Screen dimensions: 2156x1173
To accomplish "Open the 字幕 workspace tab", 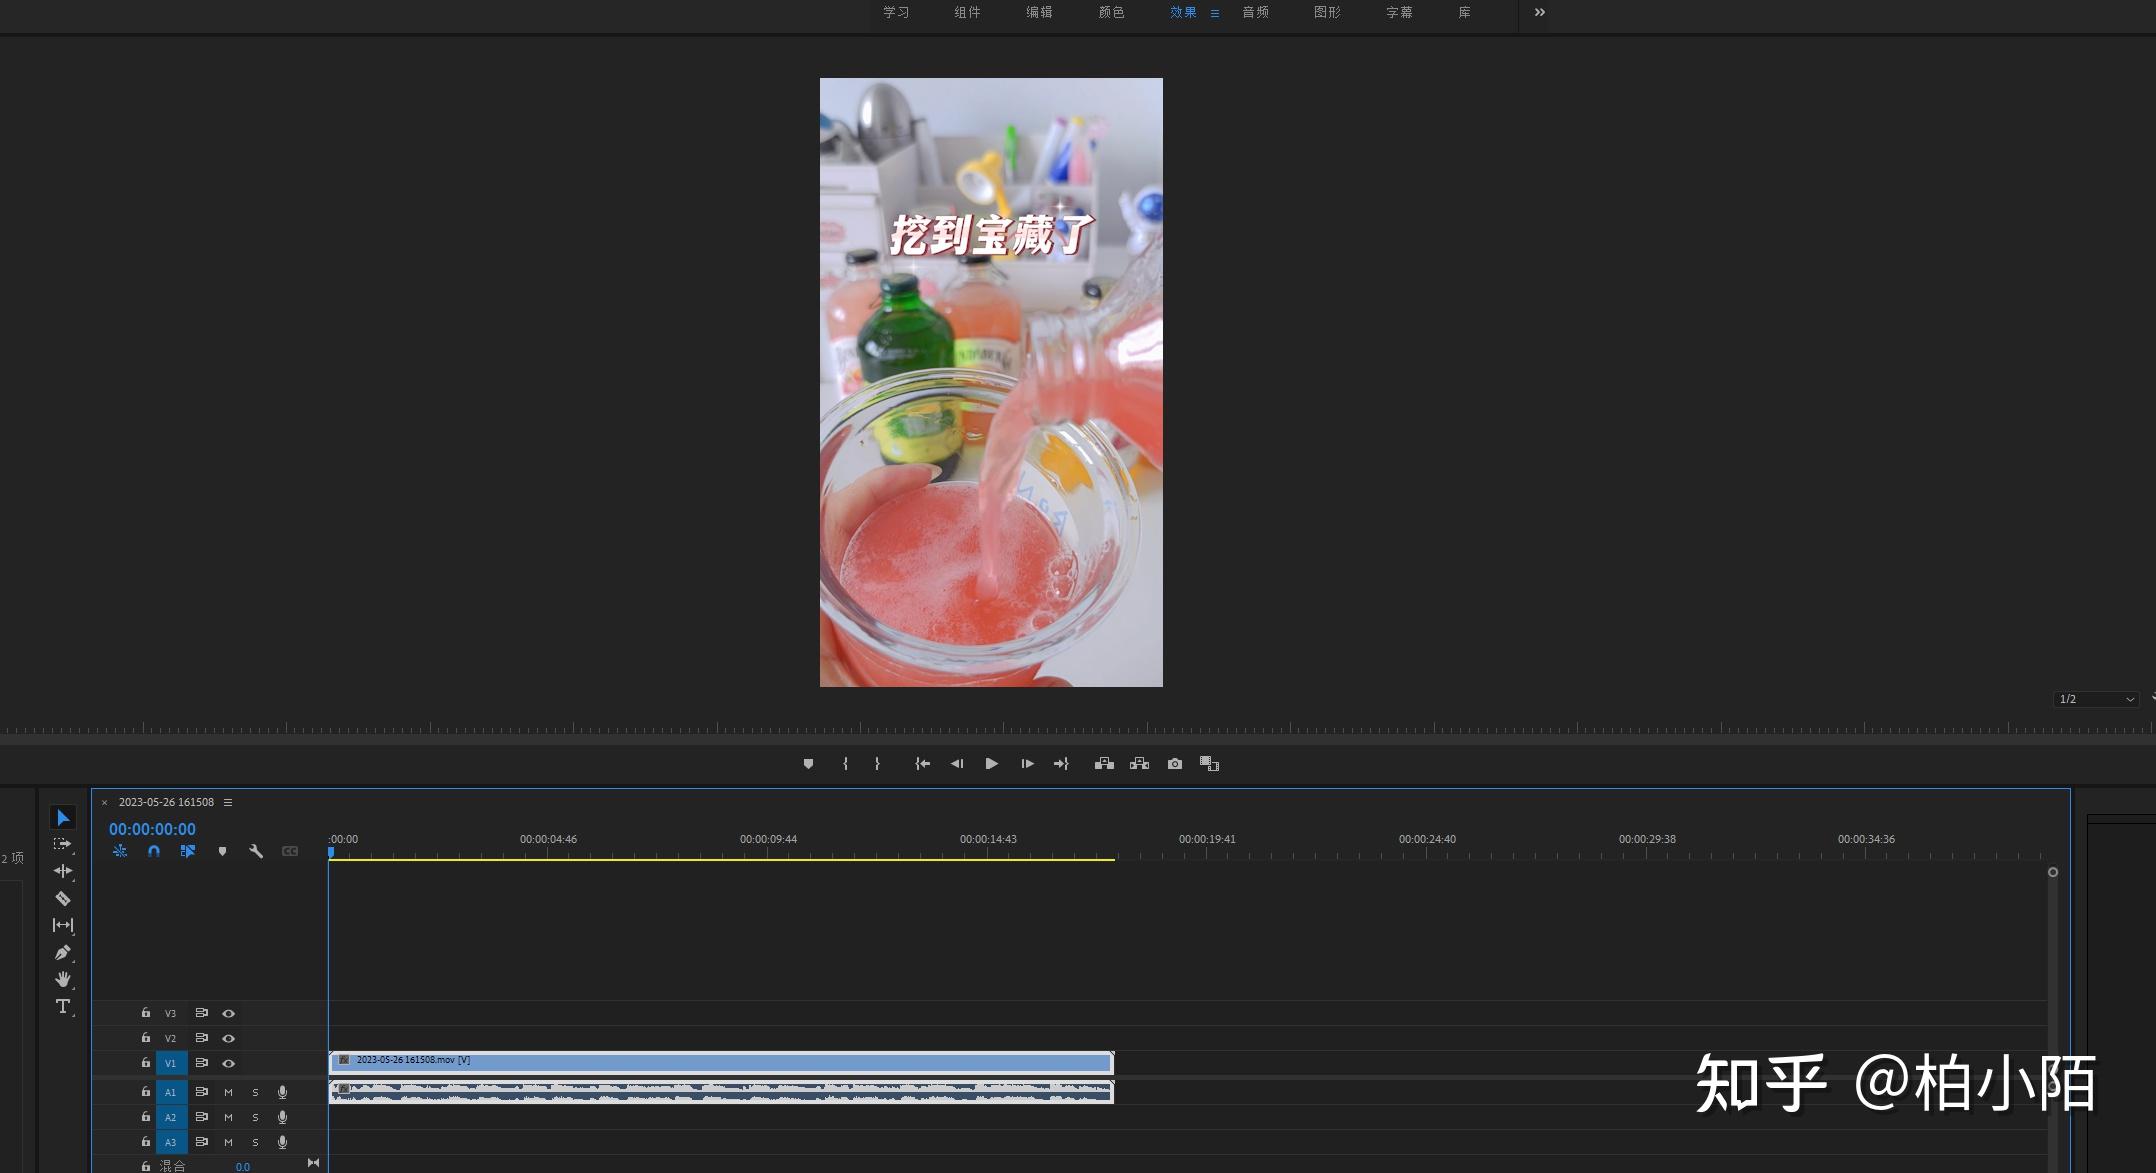I will [x=1399, y=13].
